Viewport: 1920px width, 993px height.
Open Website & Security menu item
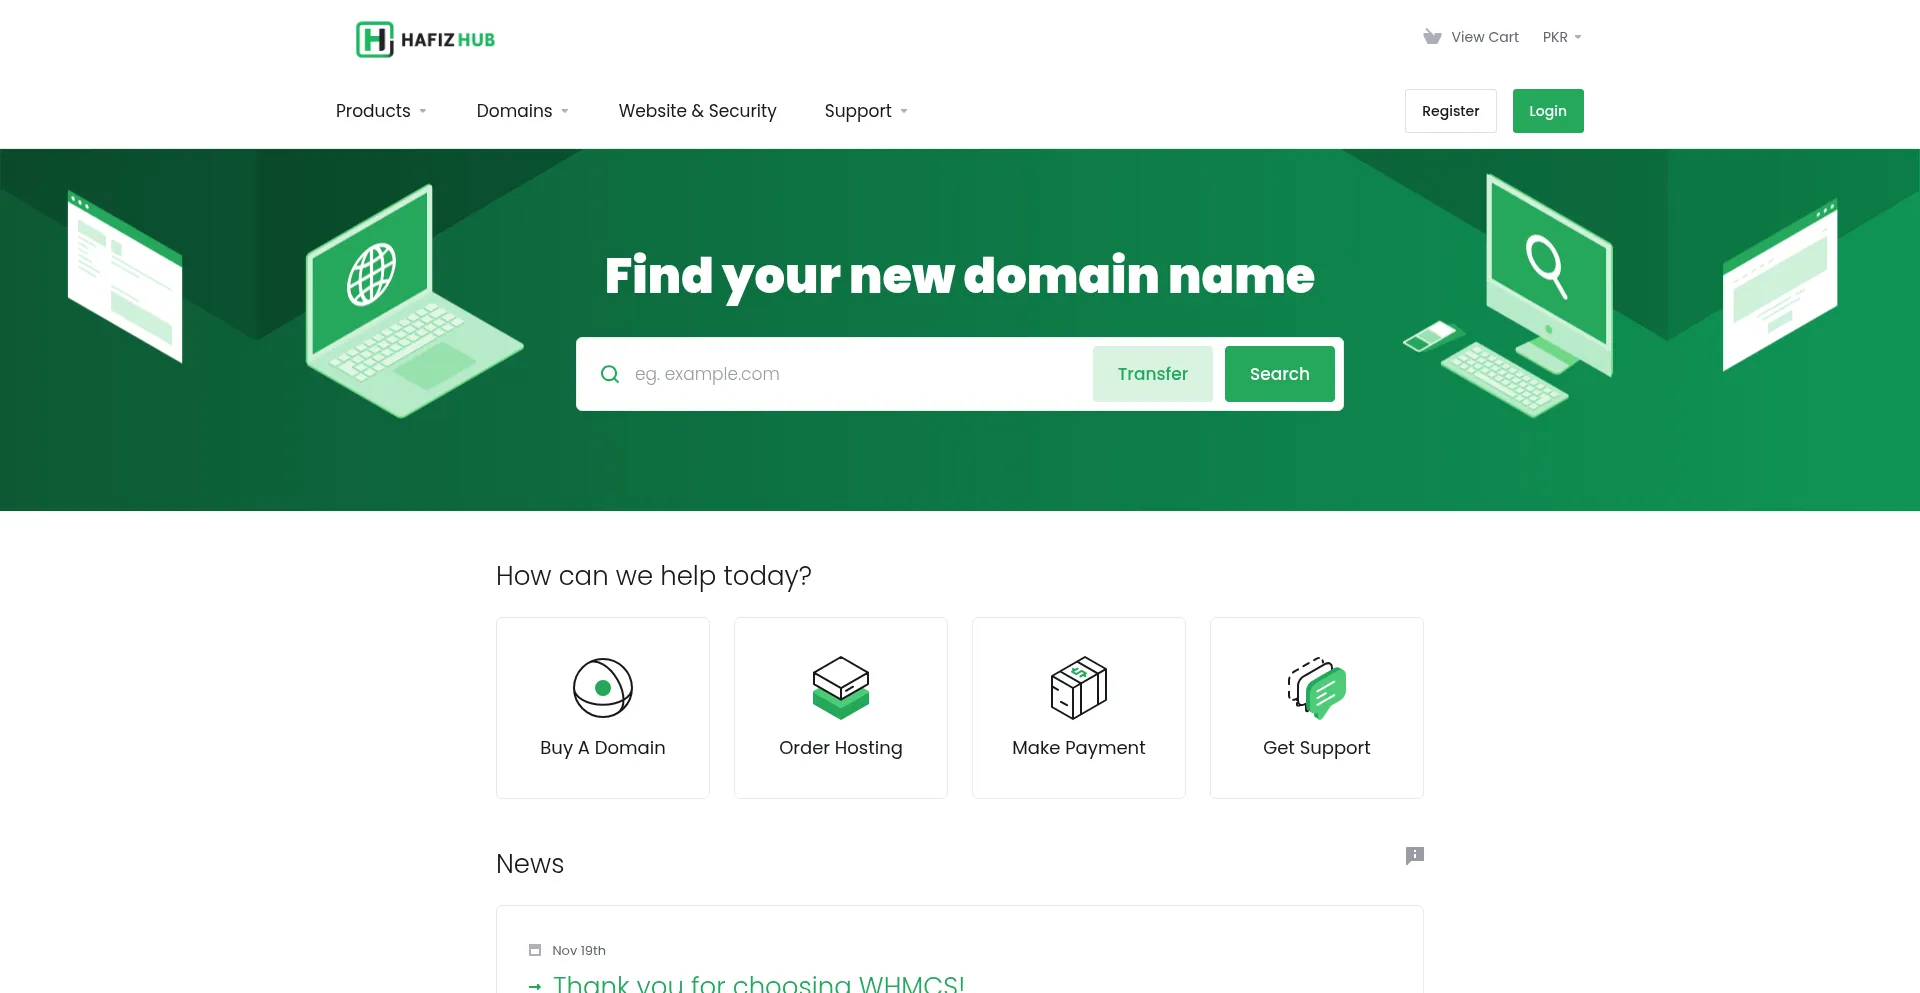(697, 111)
